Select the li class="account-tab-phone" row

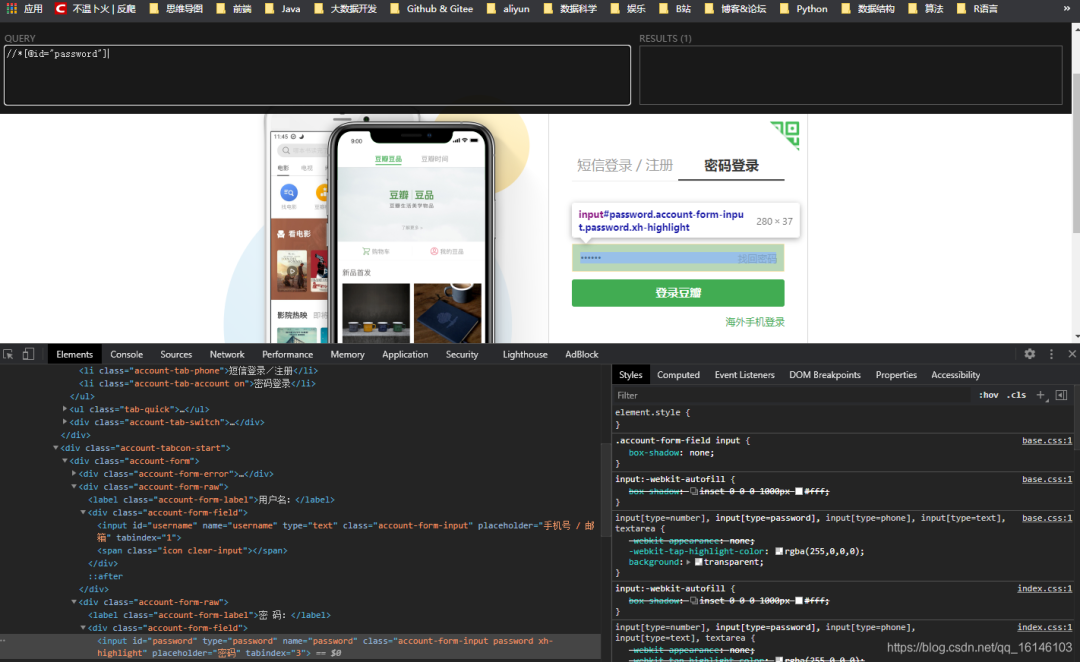198,371
